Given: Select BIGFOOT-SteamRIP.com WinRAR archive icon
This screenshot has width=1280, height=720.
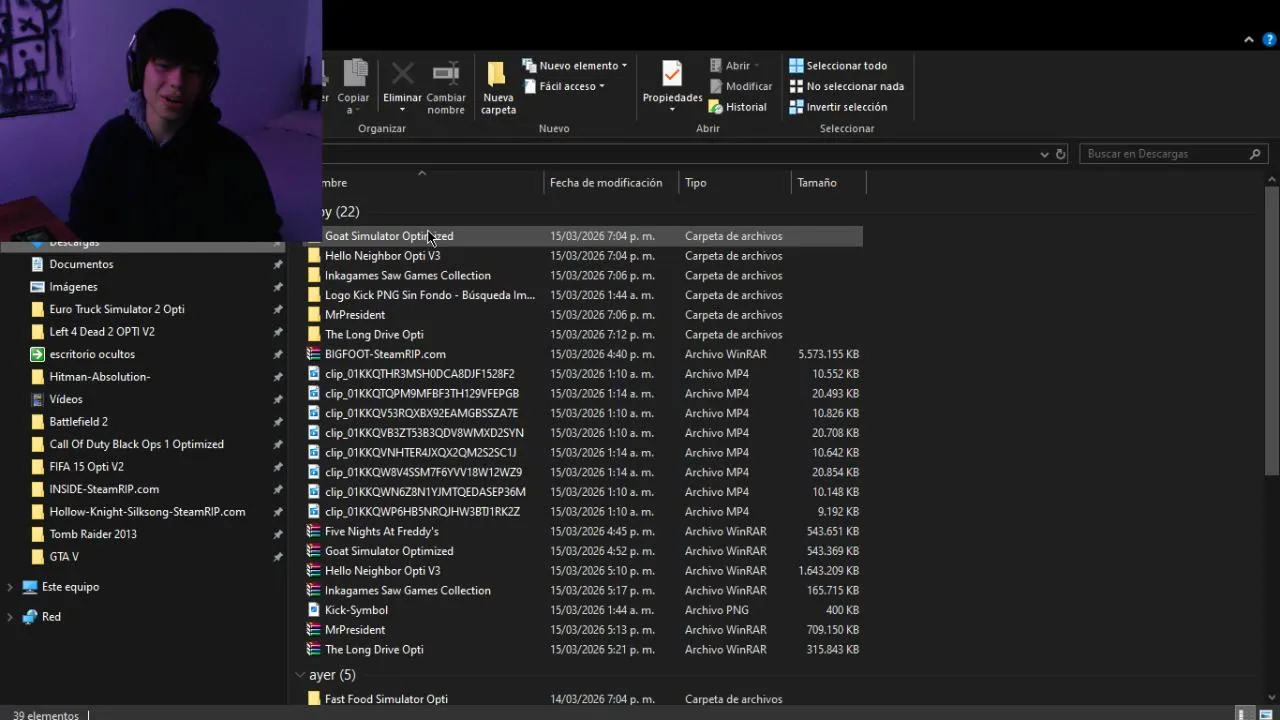Looking at the screenshot, I should click(x=314, y=354).
